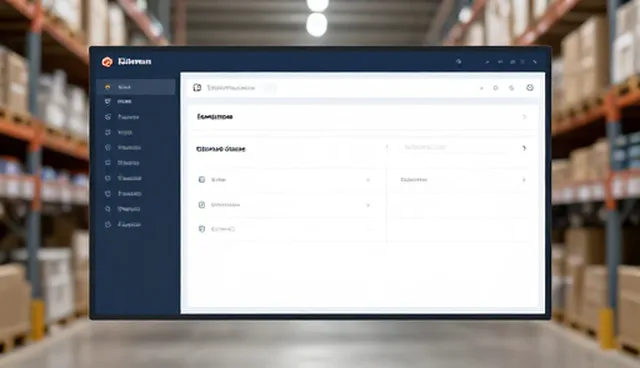Expand the chevron on the second list row
The height and width of the screenshot is (368, 640).
point(368,205)
